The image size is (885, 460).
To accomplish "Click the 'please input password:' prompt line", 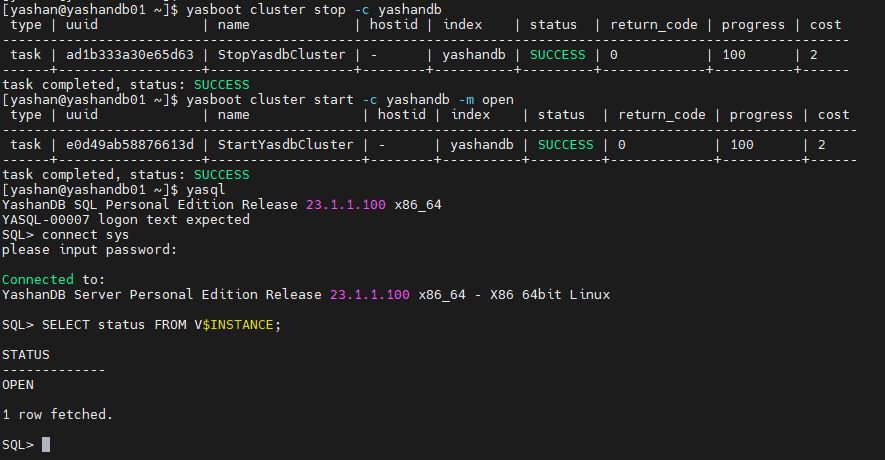I will click(89, 250).
